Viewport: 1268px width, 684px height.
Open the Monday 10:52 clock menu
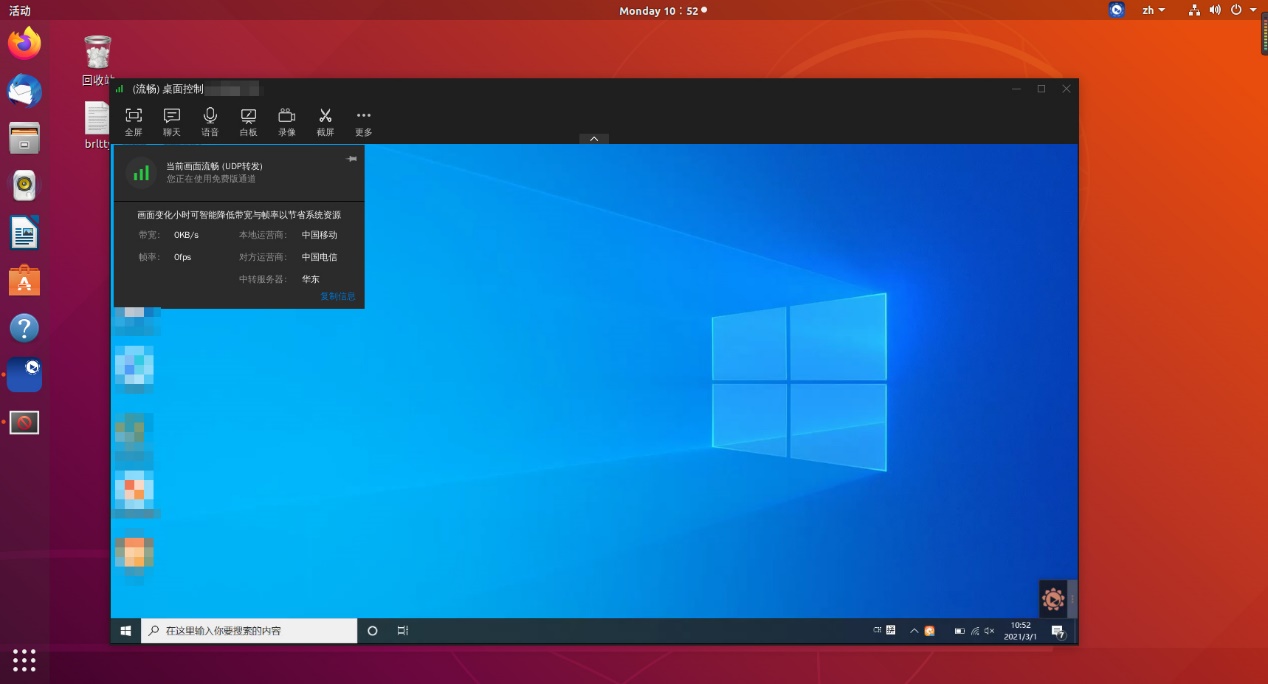click(662, 10)
